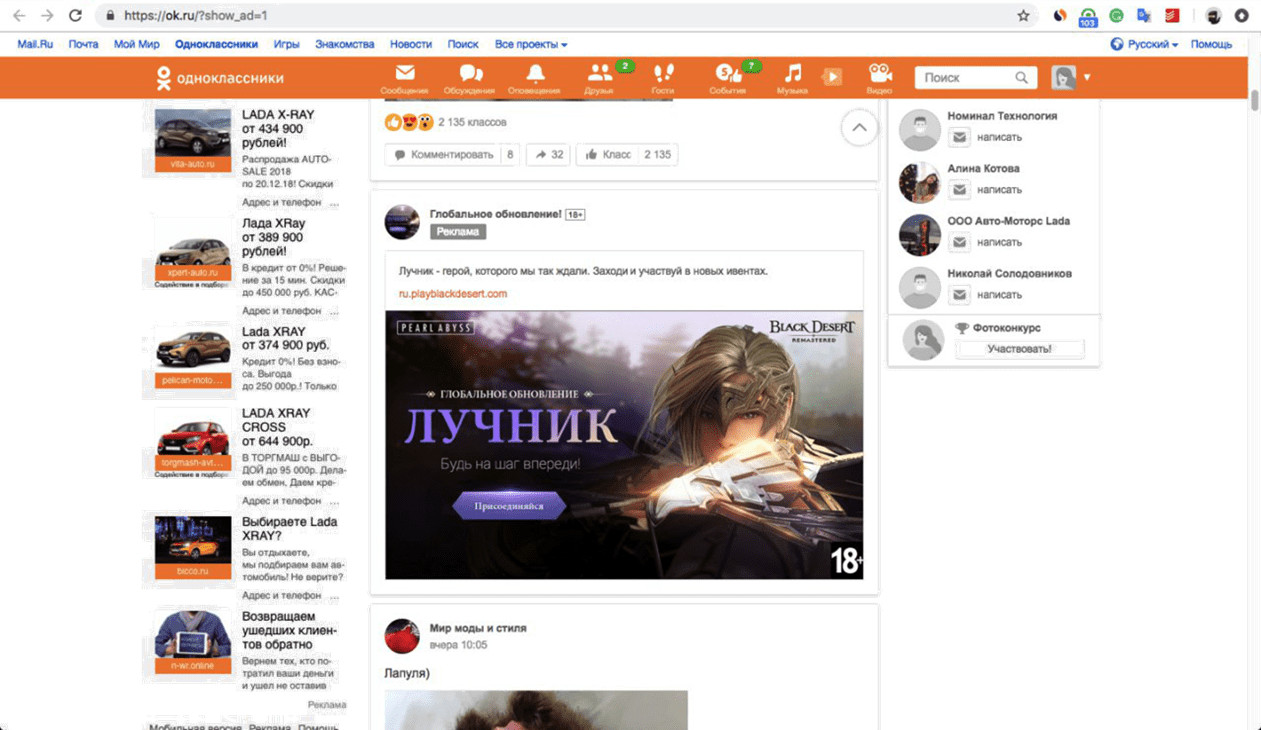Click the вчера 10:05 timestamp
1261x730 pixels.
coord(458,645)
